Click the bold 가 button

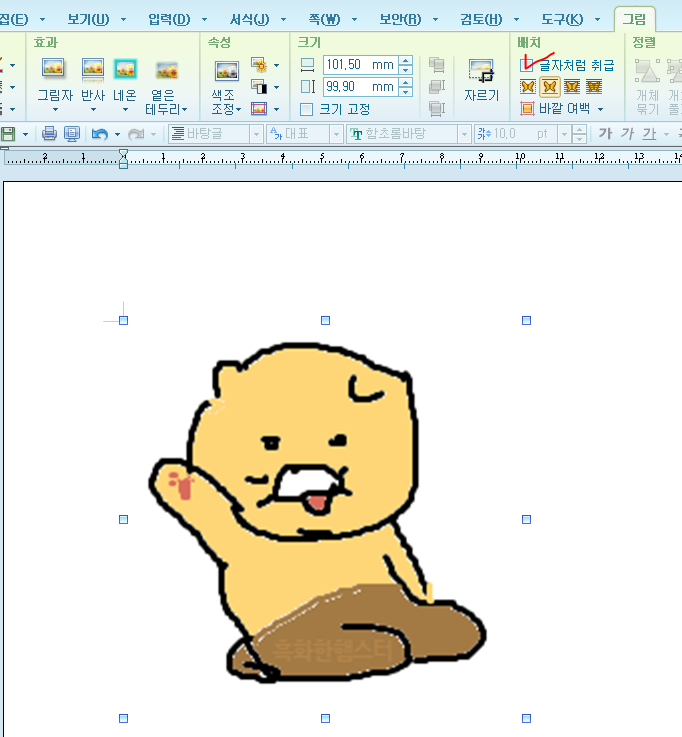(x=605, y=134)
